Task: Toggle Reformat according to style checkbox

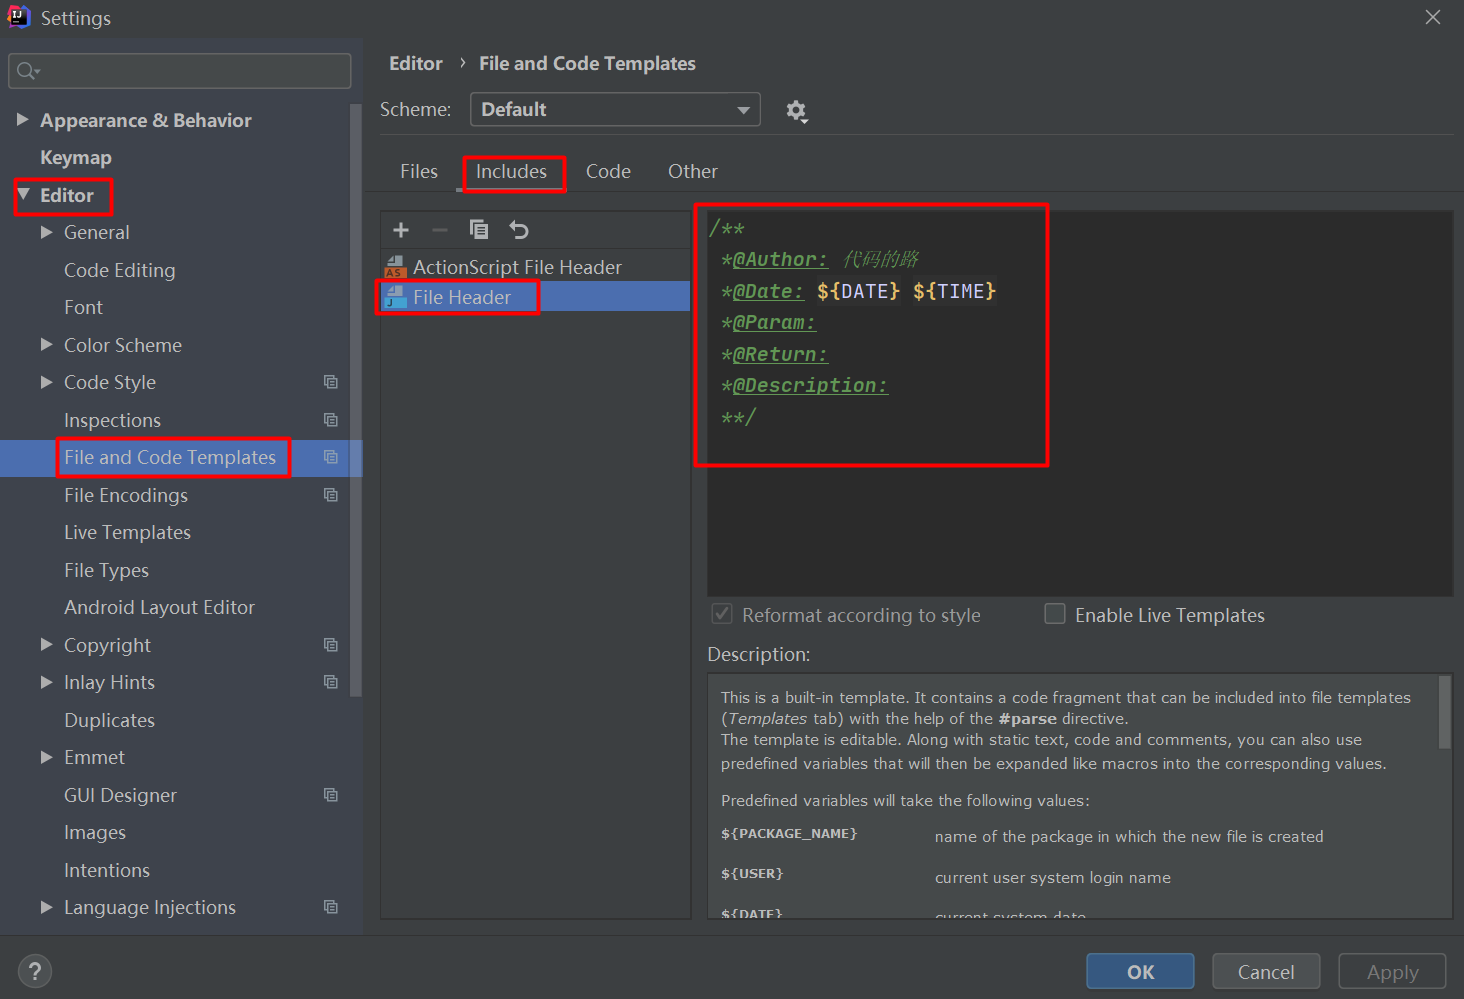Action: point(720,614)
